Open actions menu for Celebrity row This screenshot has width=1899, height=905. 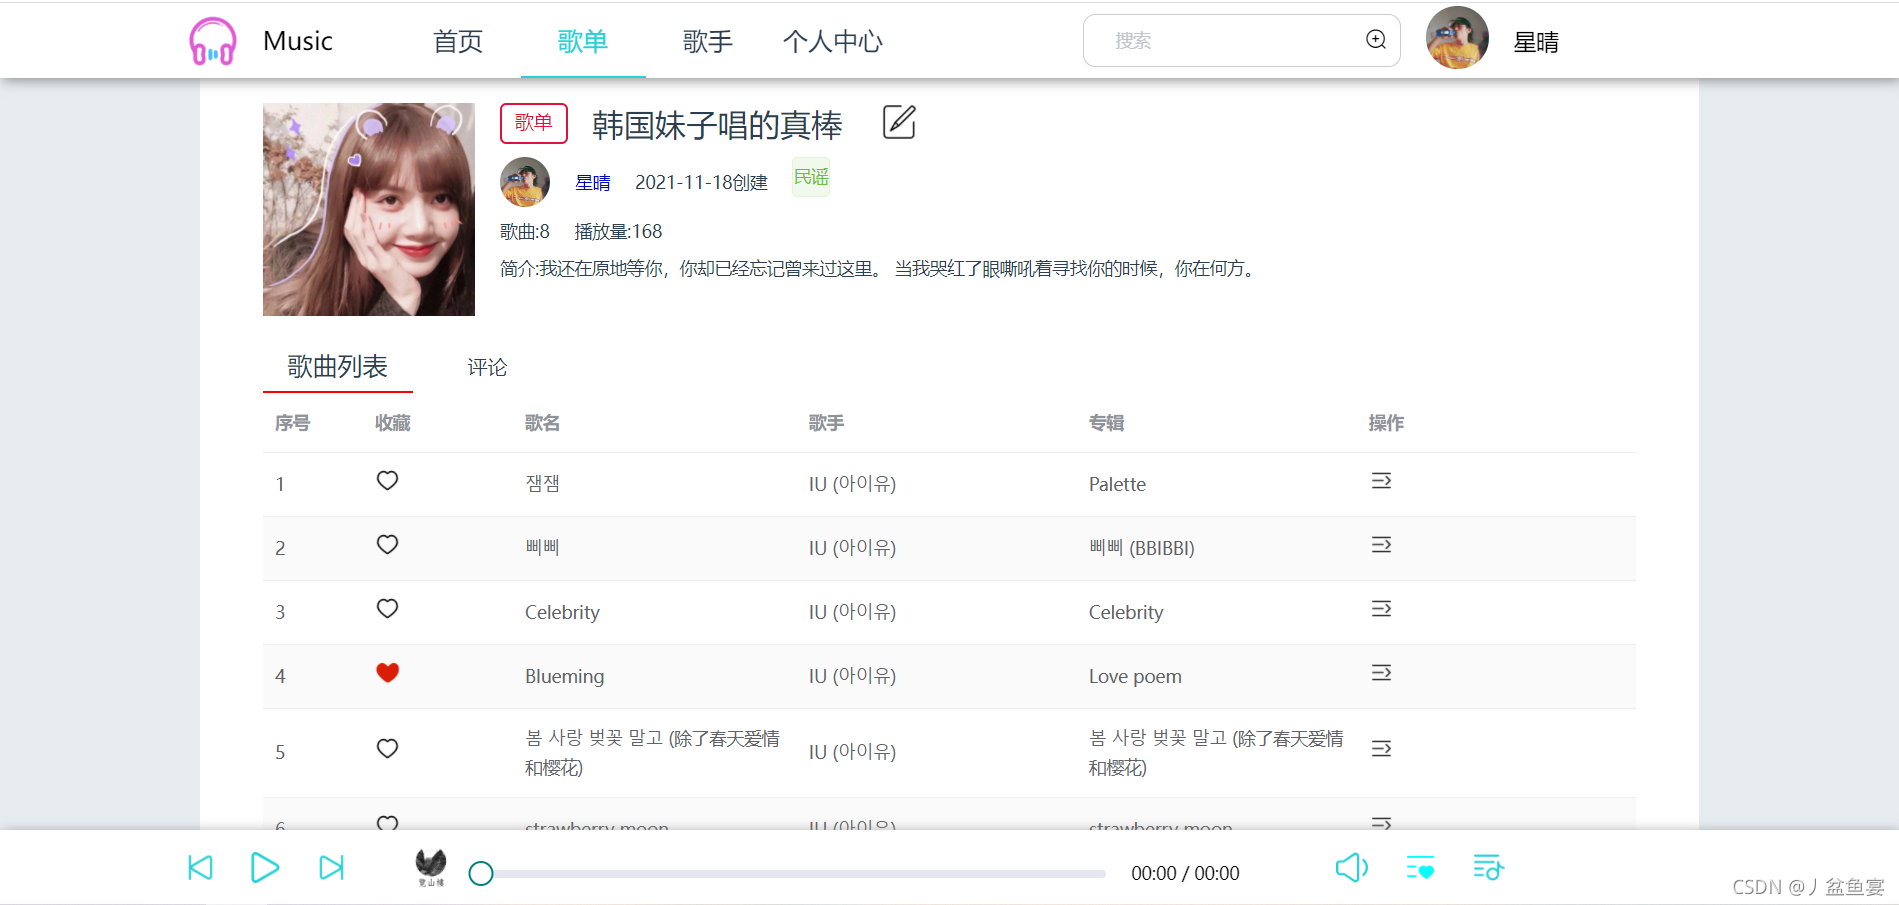[1381, 609]
